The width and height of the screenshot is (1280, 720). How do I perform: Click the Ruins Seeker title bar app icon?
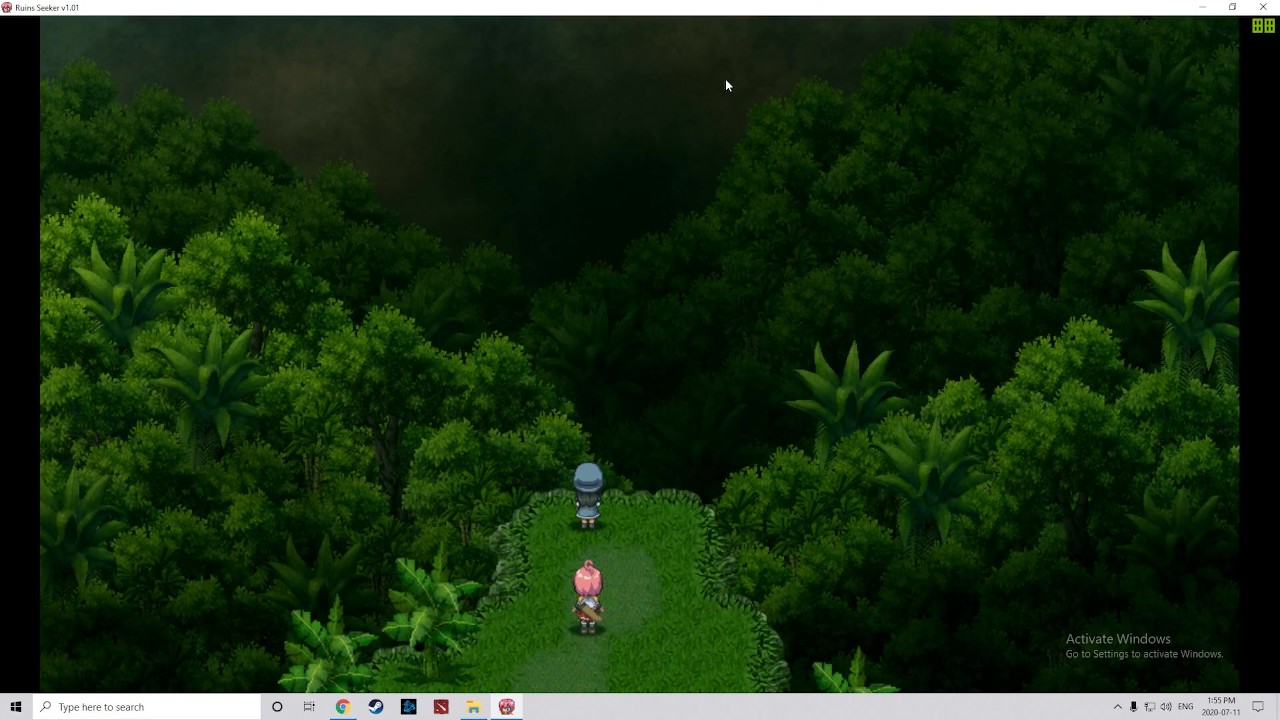click(x=7, y=7)
